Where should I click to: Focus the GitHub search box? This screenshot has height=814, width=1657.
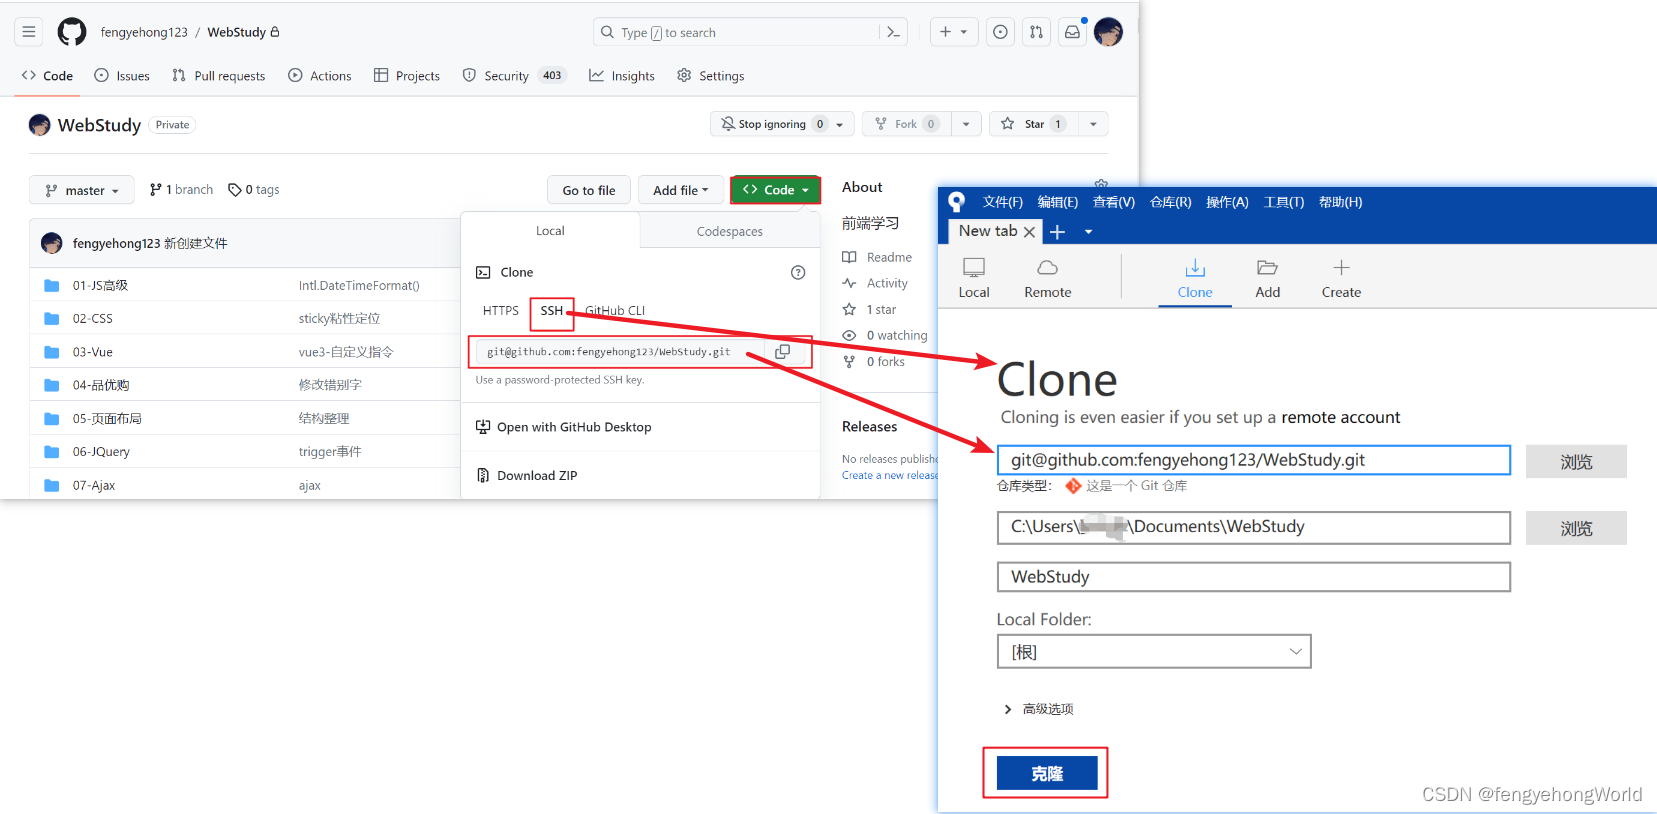pos(739,32)
